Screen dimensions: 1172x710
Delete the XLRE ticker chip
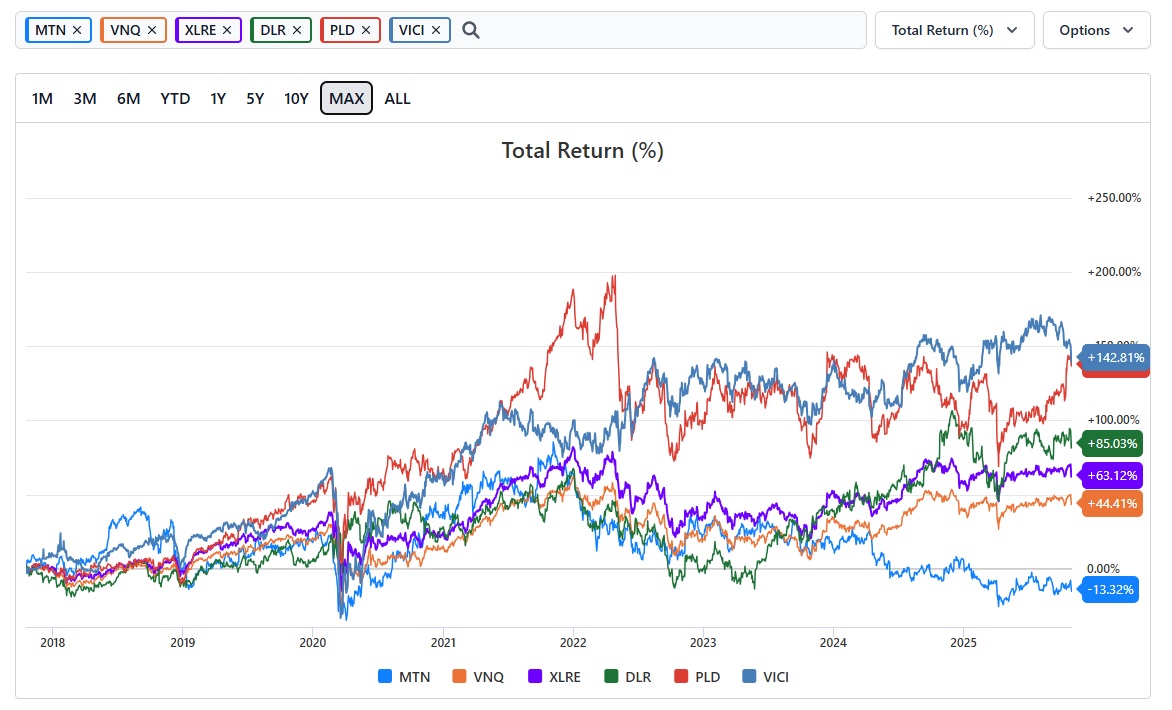coord(227,30)
